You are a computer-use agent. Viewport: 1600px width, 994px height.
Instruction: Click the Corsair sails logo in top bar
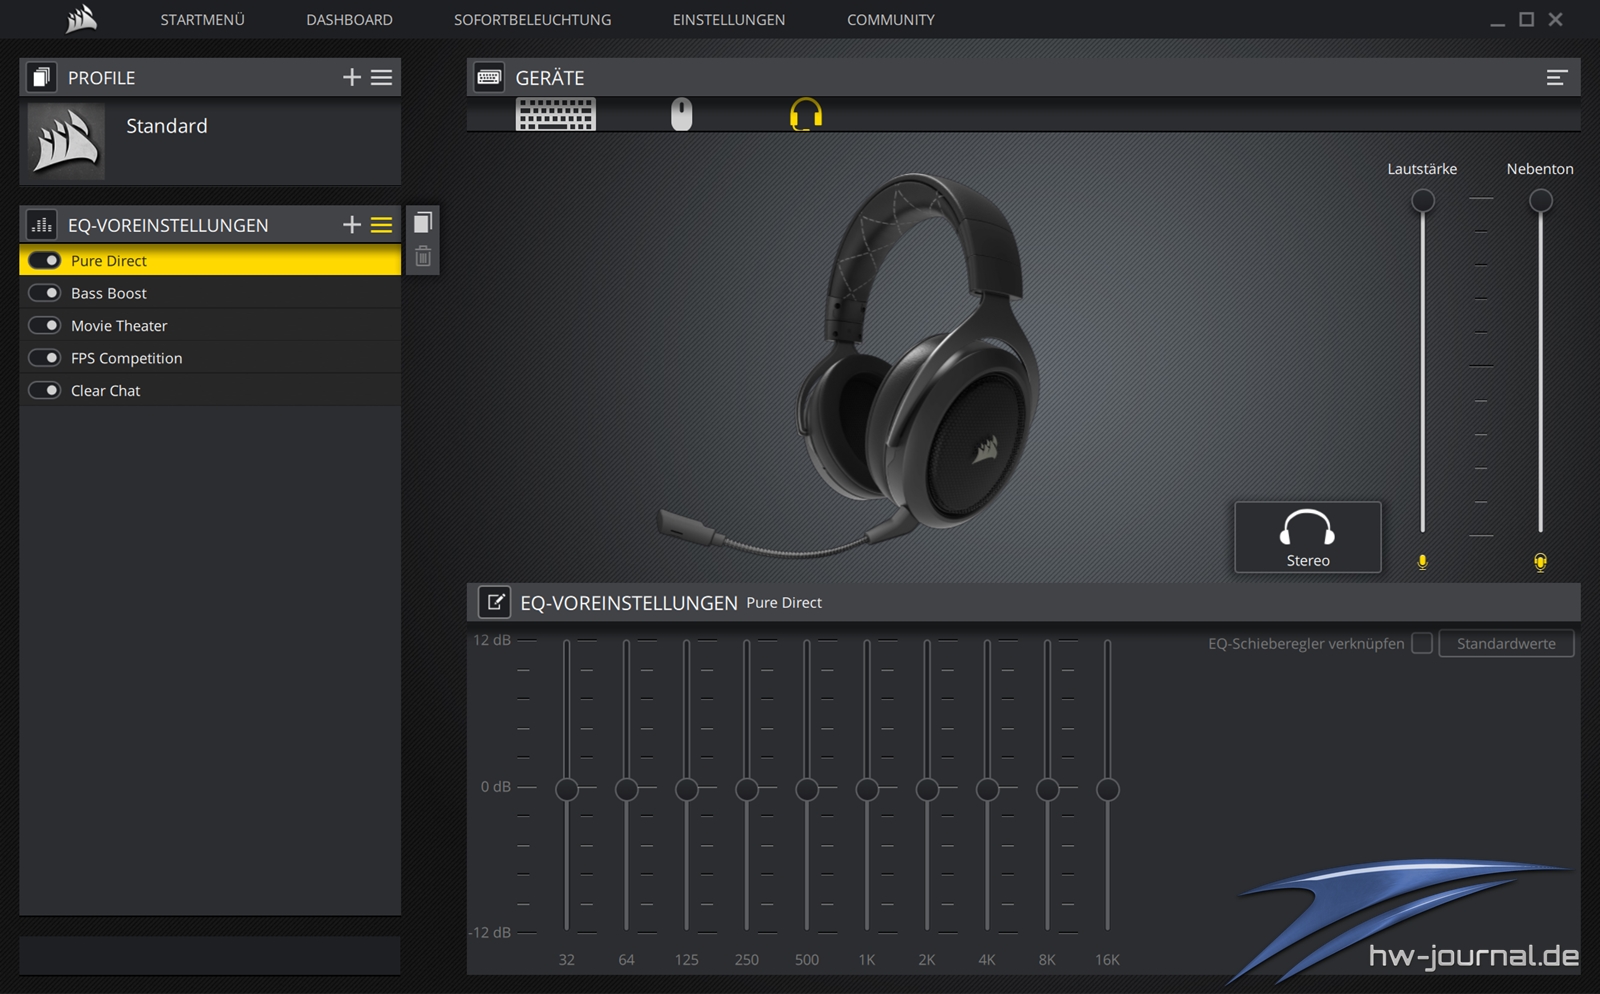click(x=81, y=18)
